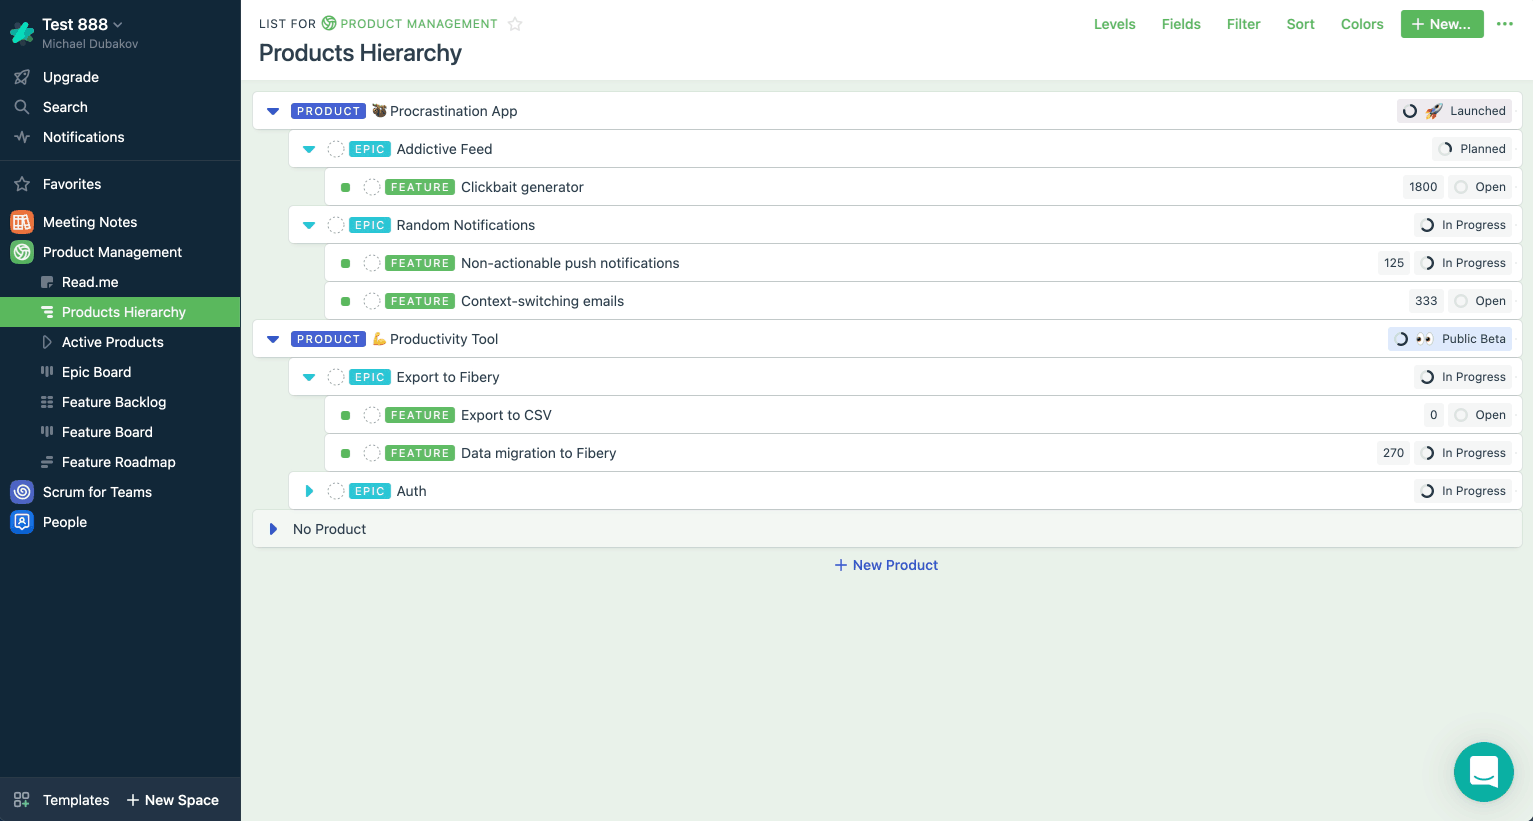
Task: Expand the No Product section
Action: 273,529
